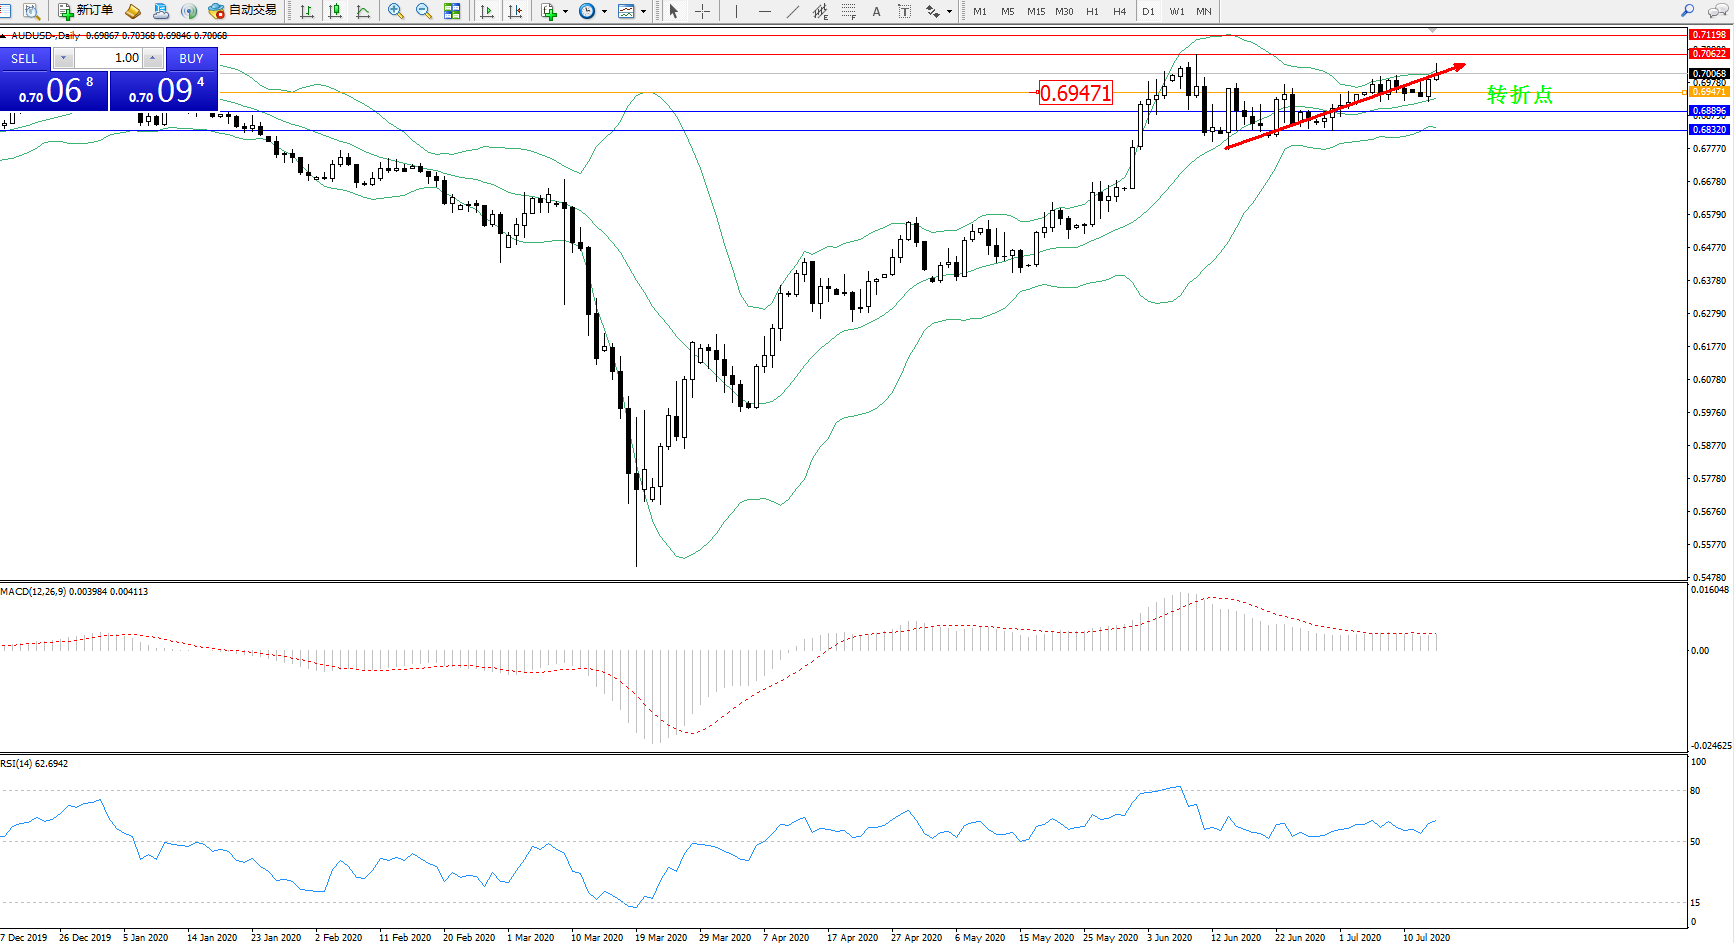This screenshot has height=943, width=1734.
Task: Increase lot volume with up arrow
Action: click(x=152, y=58)
